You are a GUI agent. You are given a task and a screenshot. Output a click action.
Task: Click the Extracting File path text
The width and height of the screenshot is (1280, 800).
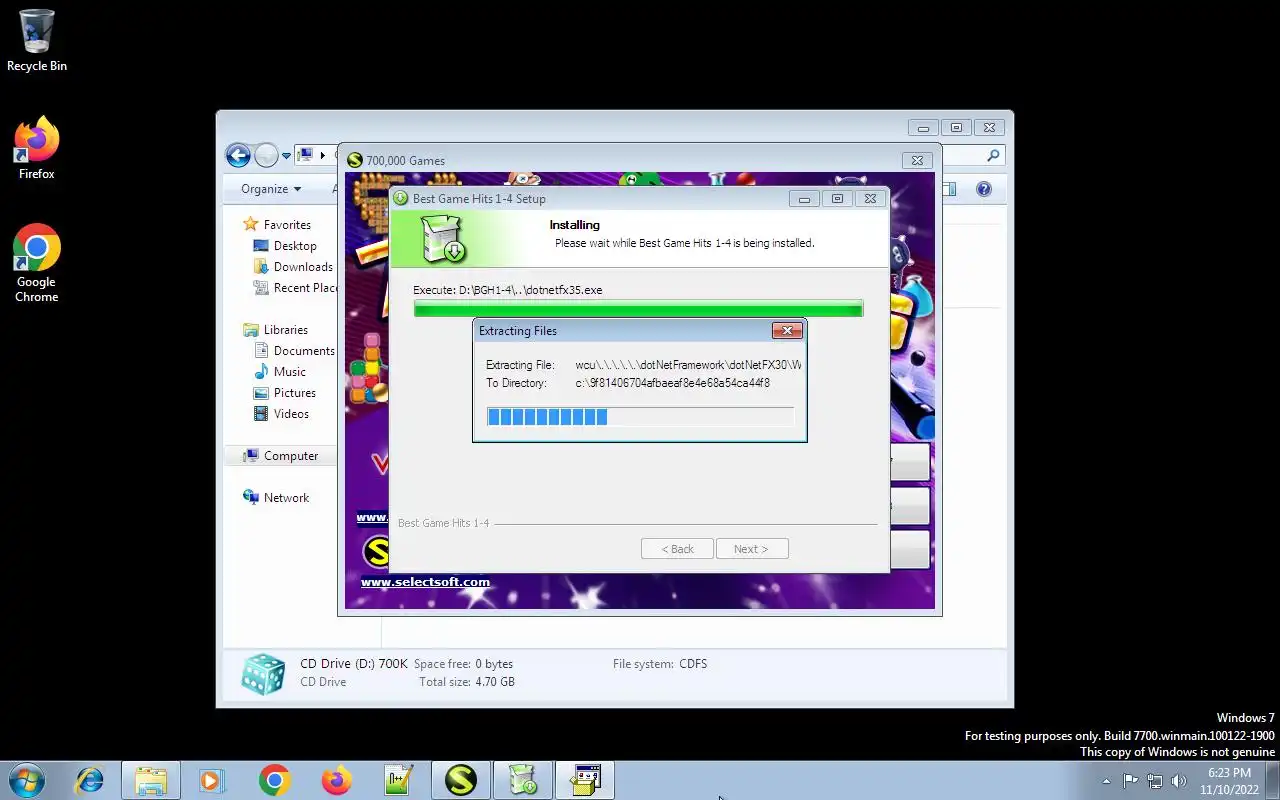tap(688, 365)
